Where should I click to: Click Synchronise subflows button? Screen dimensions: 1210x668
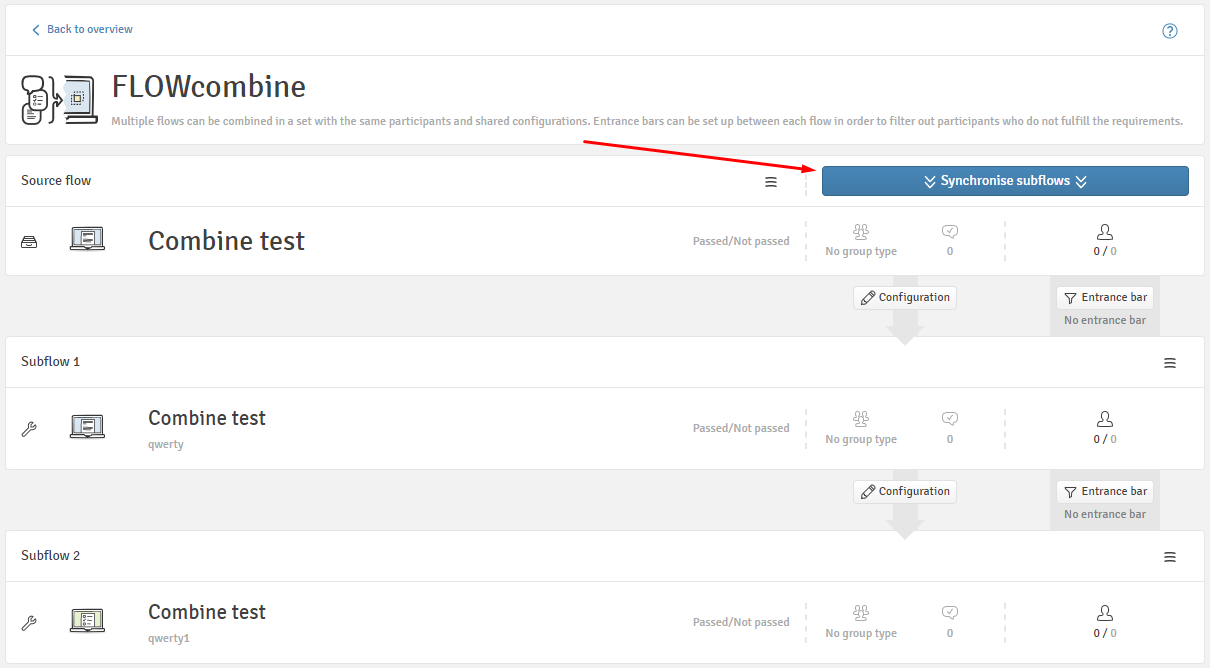click(1005, 181)
